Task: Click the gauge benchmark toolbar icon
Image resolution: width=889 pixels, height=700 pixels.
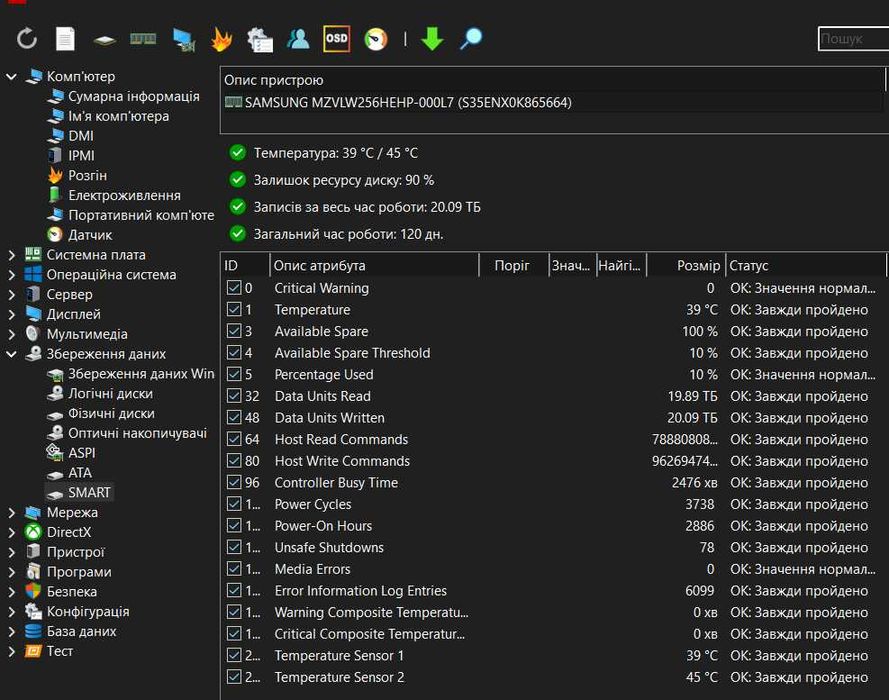Action: click(376, 39)
